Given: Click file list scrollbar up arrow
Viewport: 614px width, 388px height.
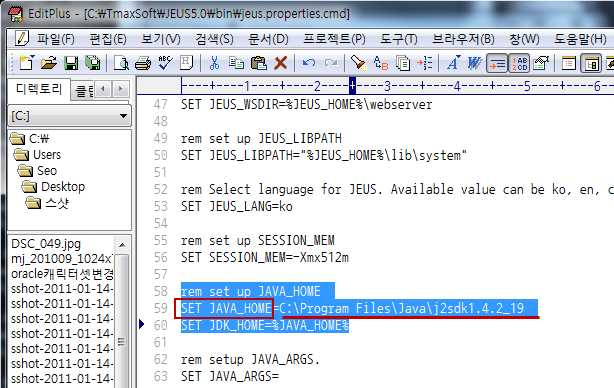Looking at the screenshot, I should [122, 245].
